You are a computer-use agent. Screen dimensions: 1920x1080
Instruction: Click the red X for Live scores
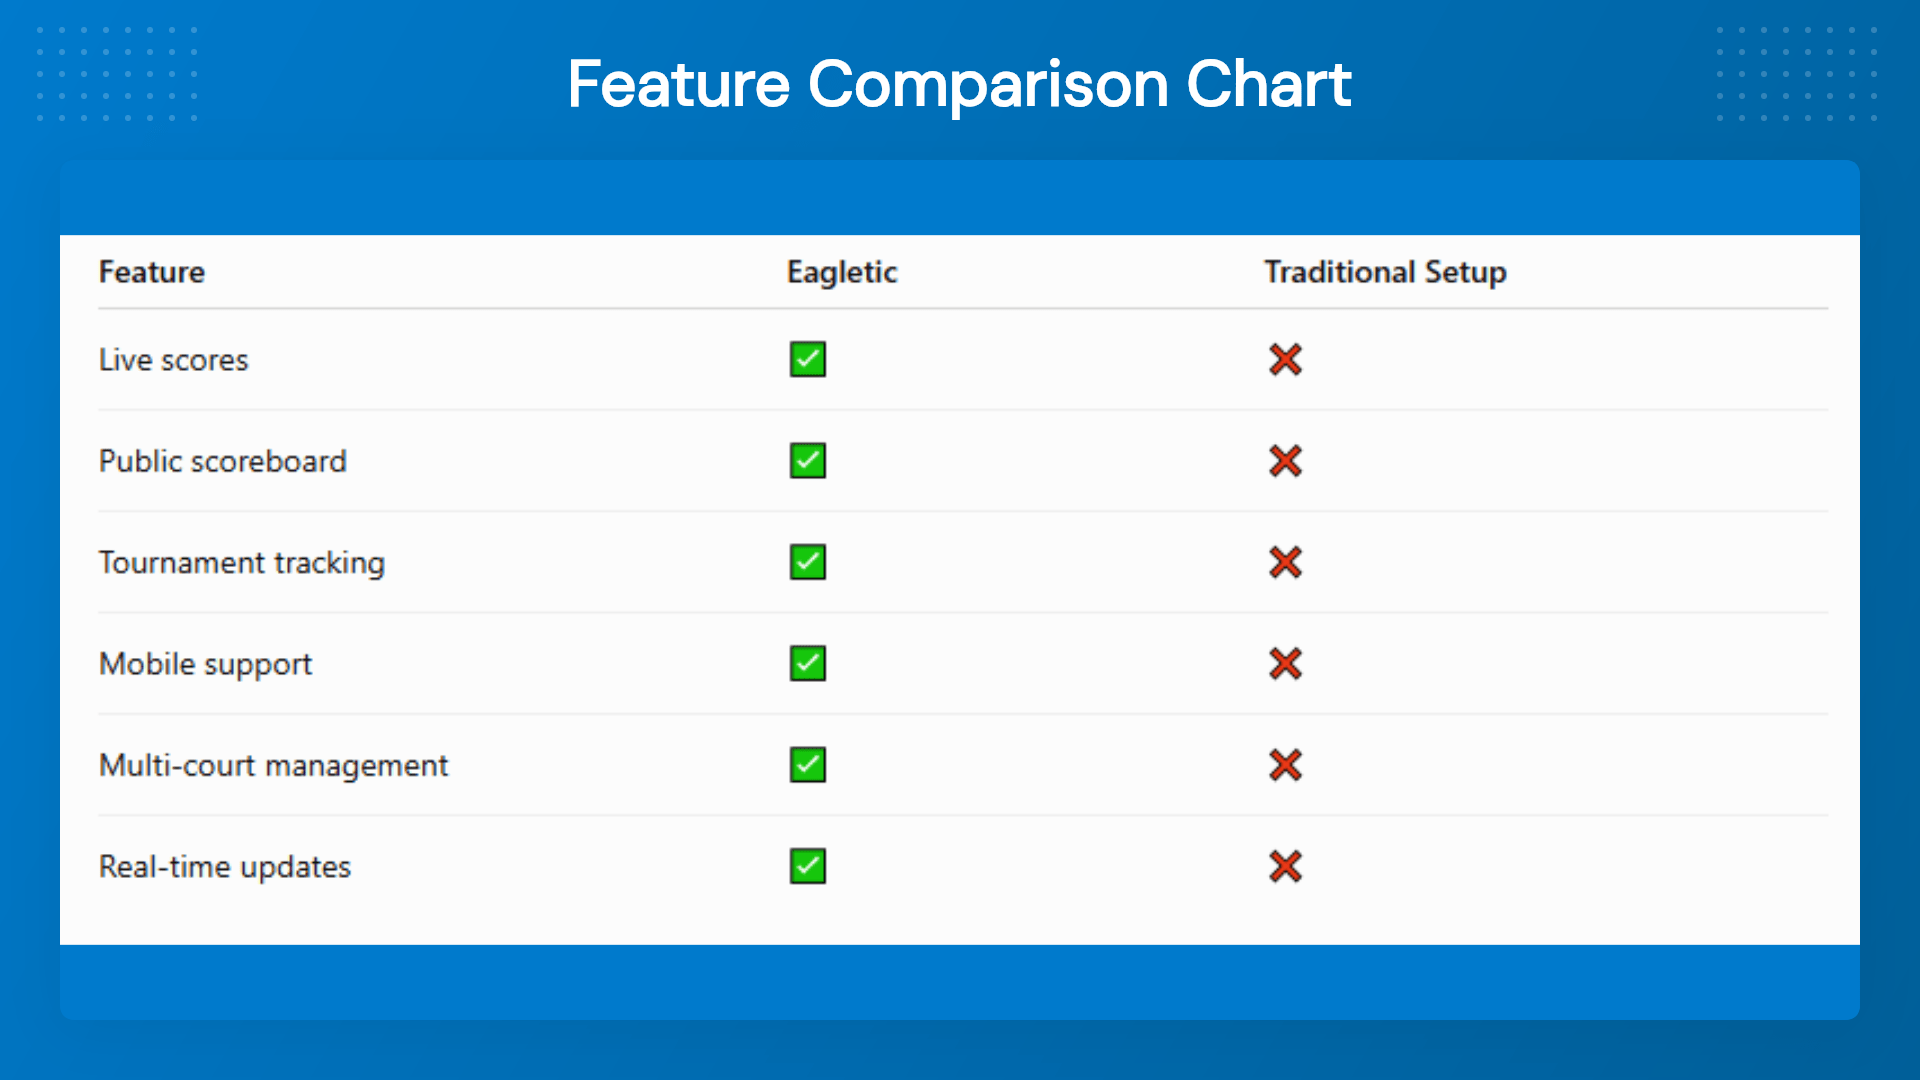1285,359
